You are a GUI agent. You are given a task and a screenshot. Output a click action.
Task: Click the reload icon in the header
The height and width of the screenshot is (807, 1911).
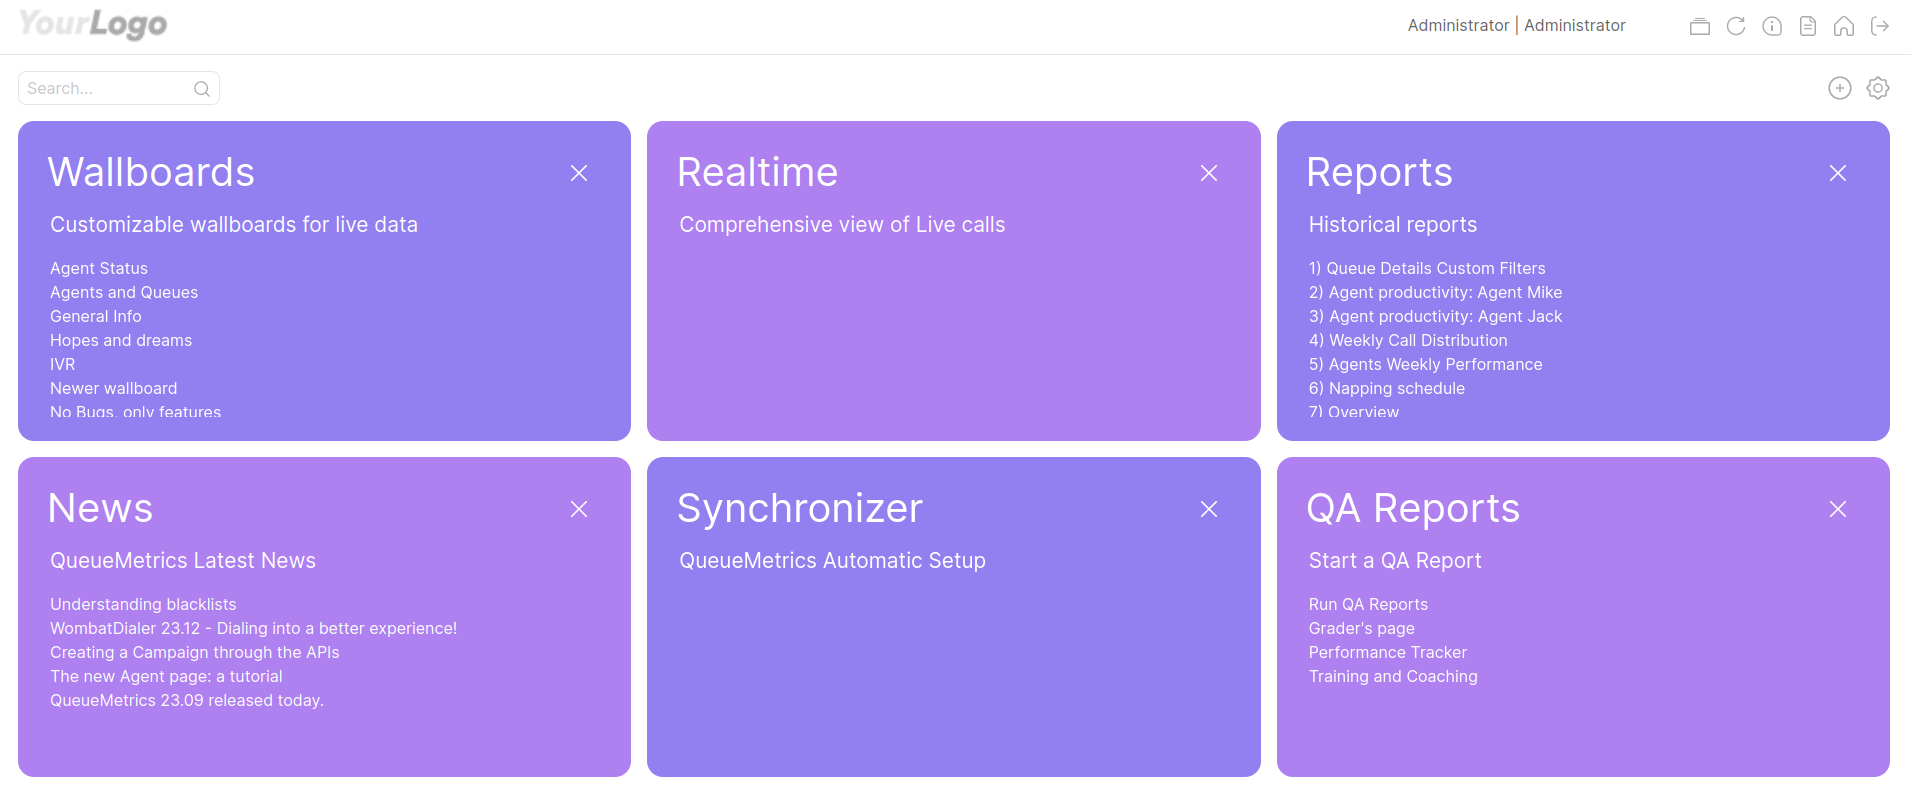(x=1735, y=26)
